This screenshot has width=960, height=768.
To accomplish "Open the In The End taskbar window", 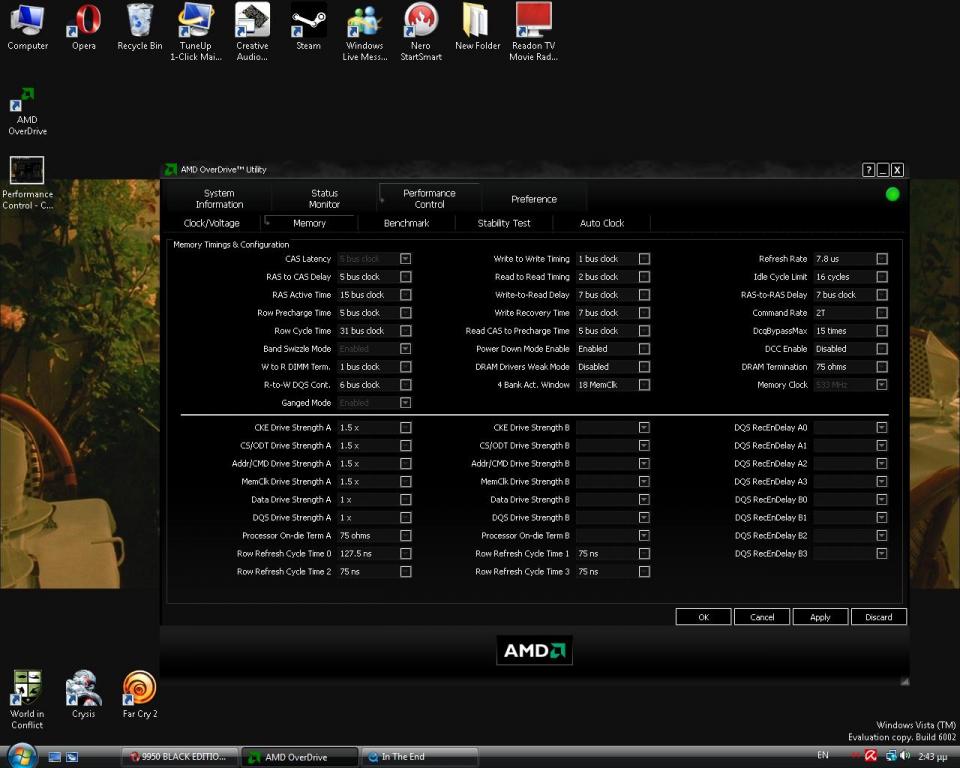I will pyautogui.click(x=420, y=757).
